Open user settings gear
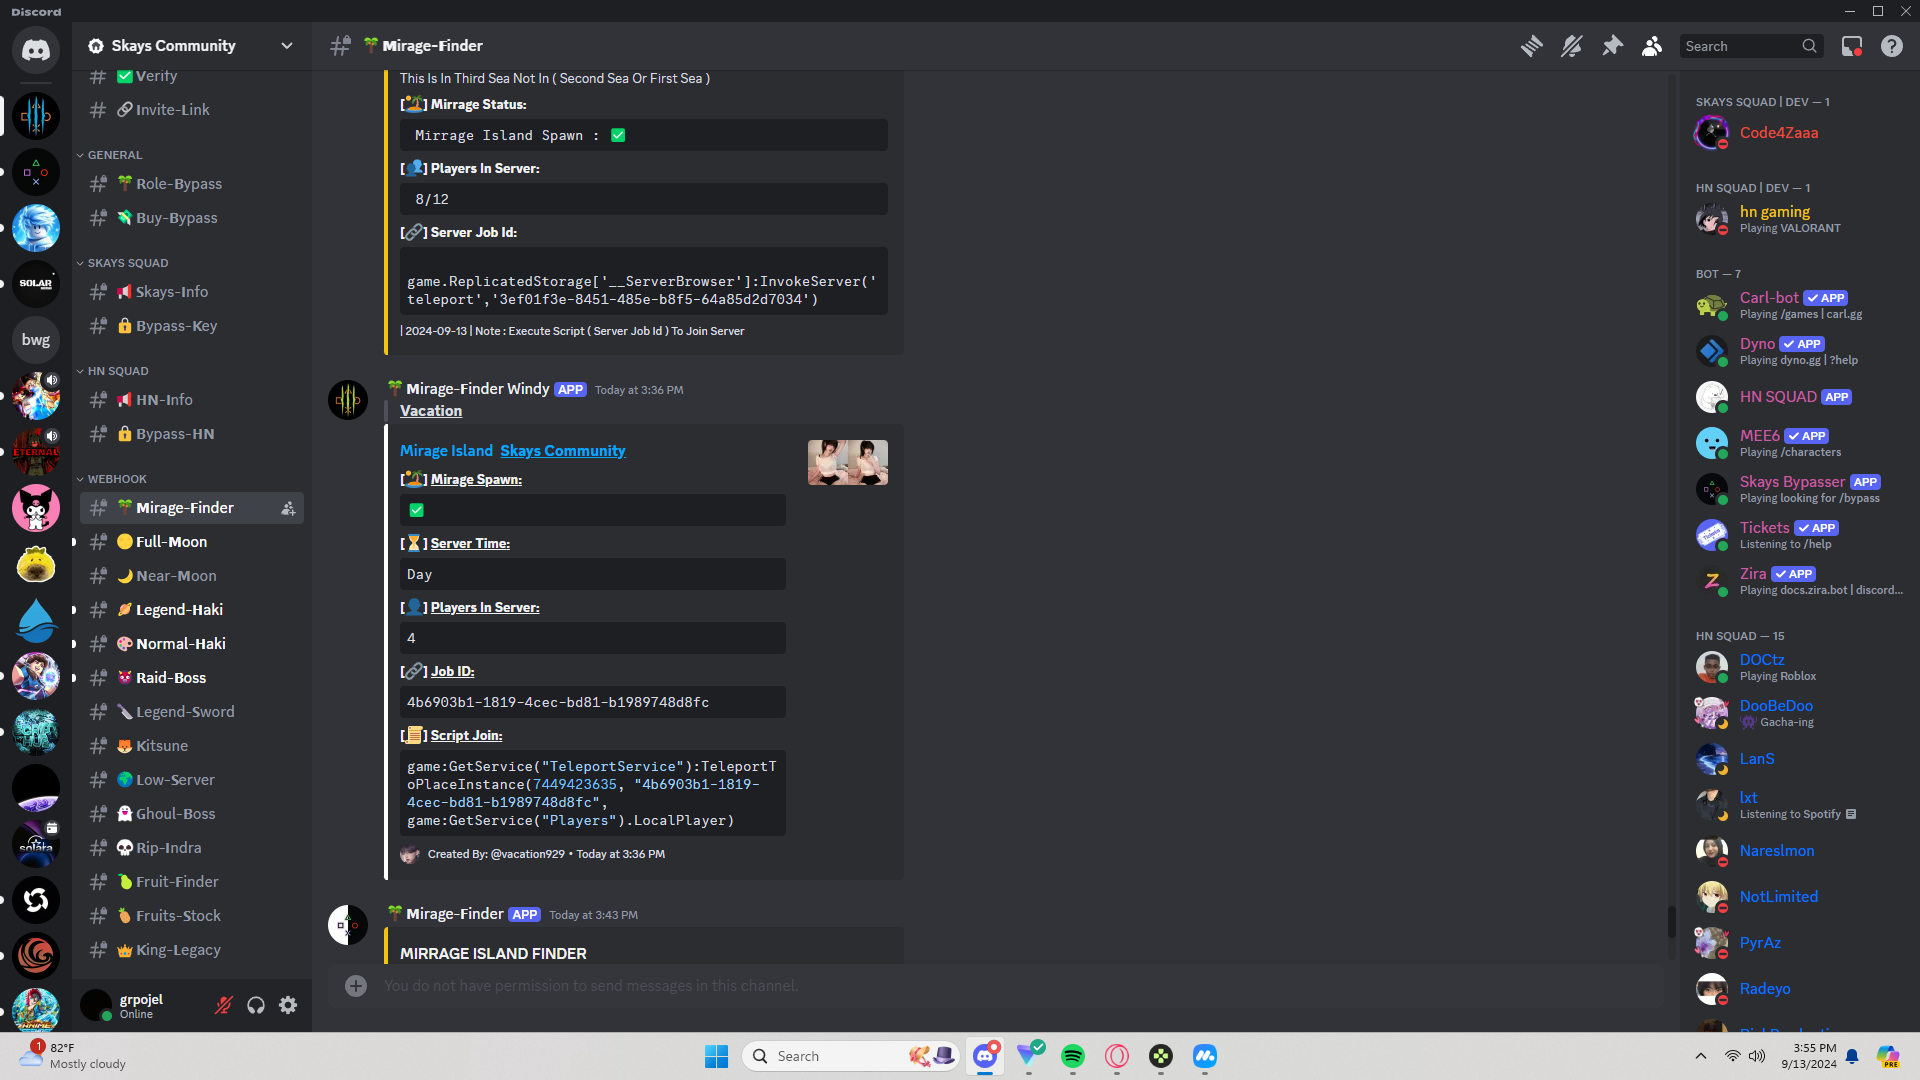Screen dimensions: 1920x1080 pos(288,1005)
